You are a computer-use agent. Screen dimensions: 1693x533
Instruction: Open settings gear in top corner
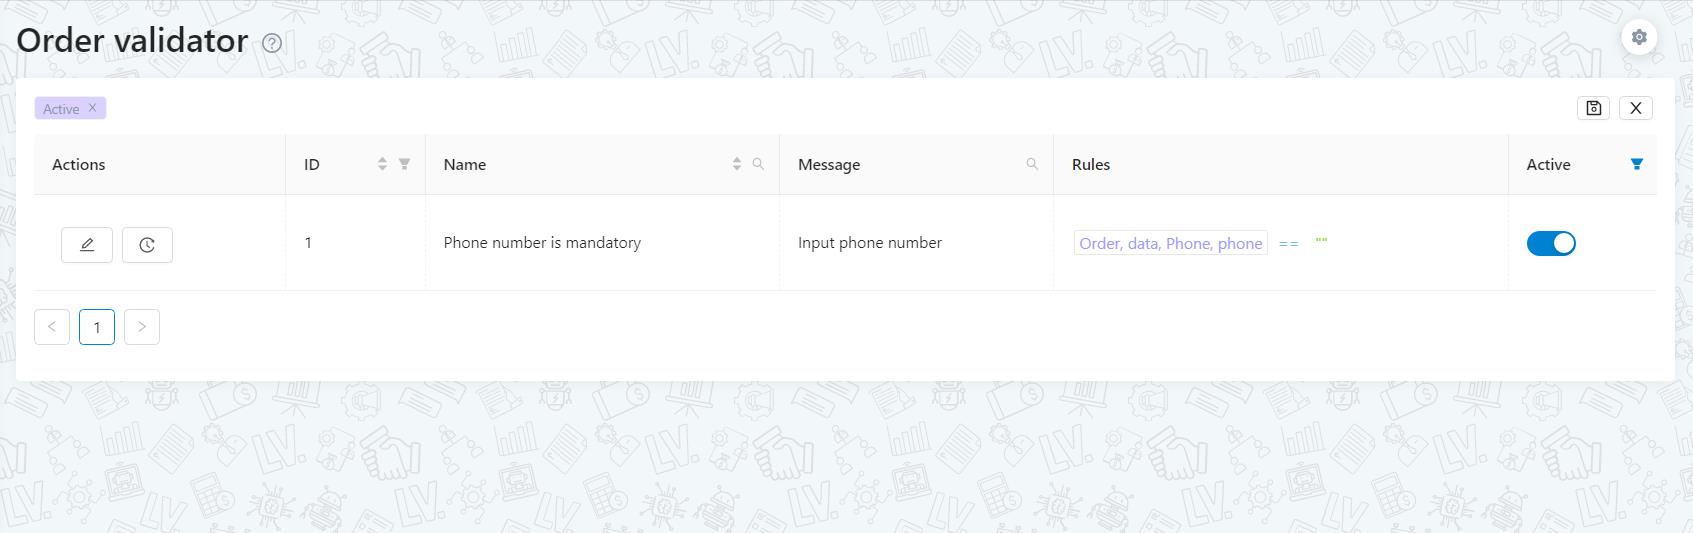[x=1638, y=38]
